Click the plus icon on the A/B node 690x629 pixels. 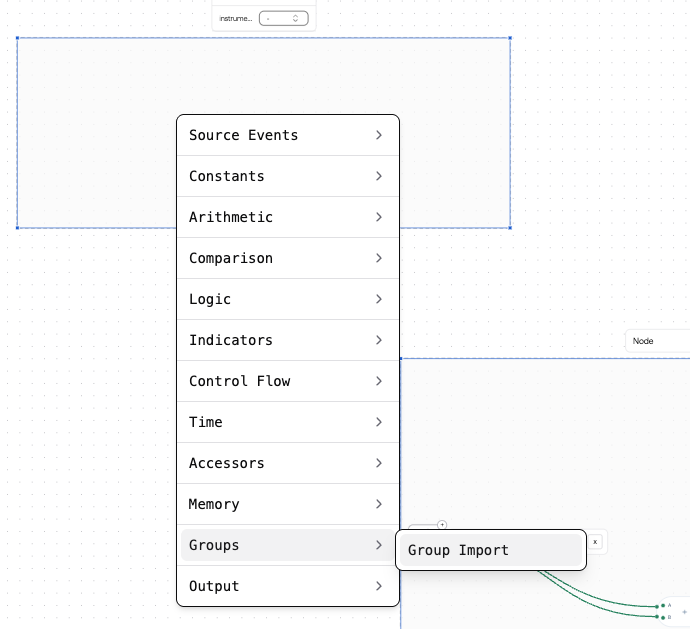(684, 612)
